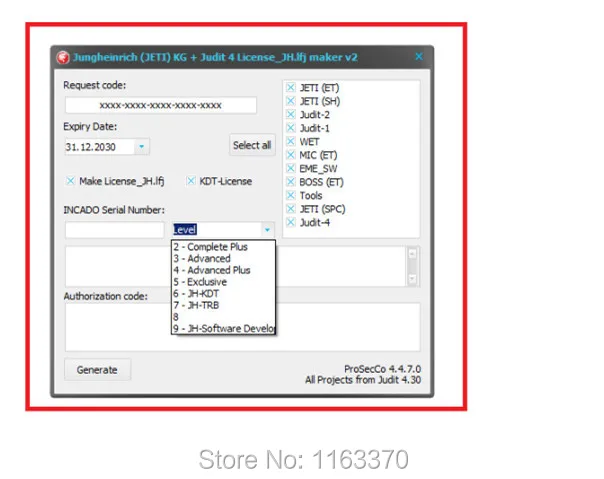Open the Expiry Date dropdown arrow
The image size is (604, 479).
[142, 146]
